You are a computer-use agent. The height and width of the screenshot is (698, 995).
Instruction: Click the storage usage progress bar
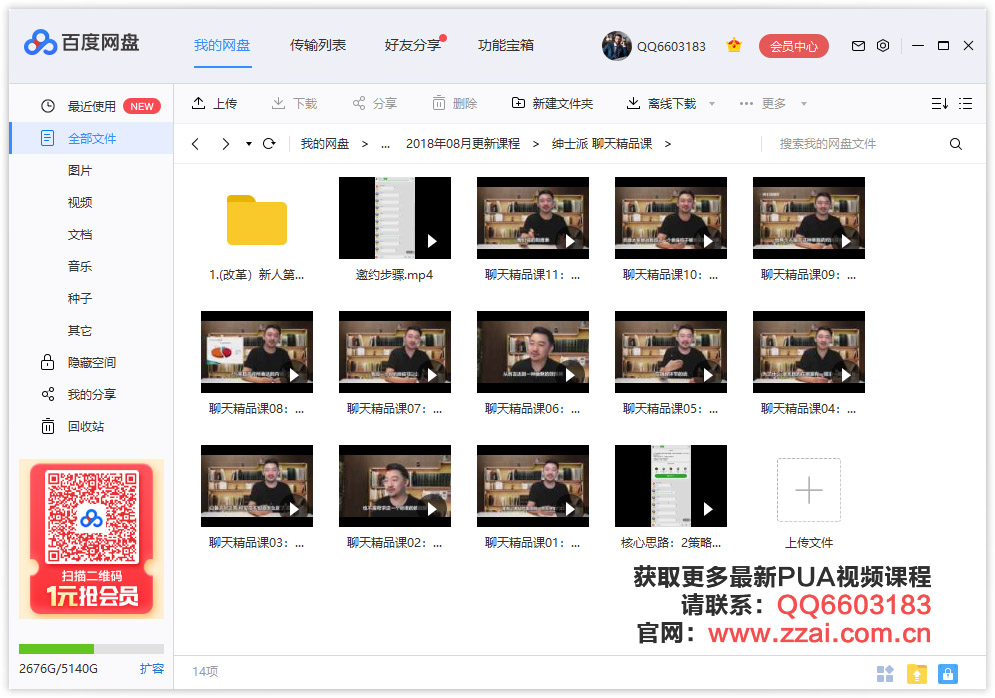[x=91, y=649]
